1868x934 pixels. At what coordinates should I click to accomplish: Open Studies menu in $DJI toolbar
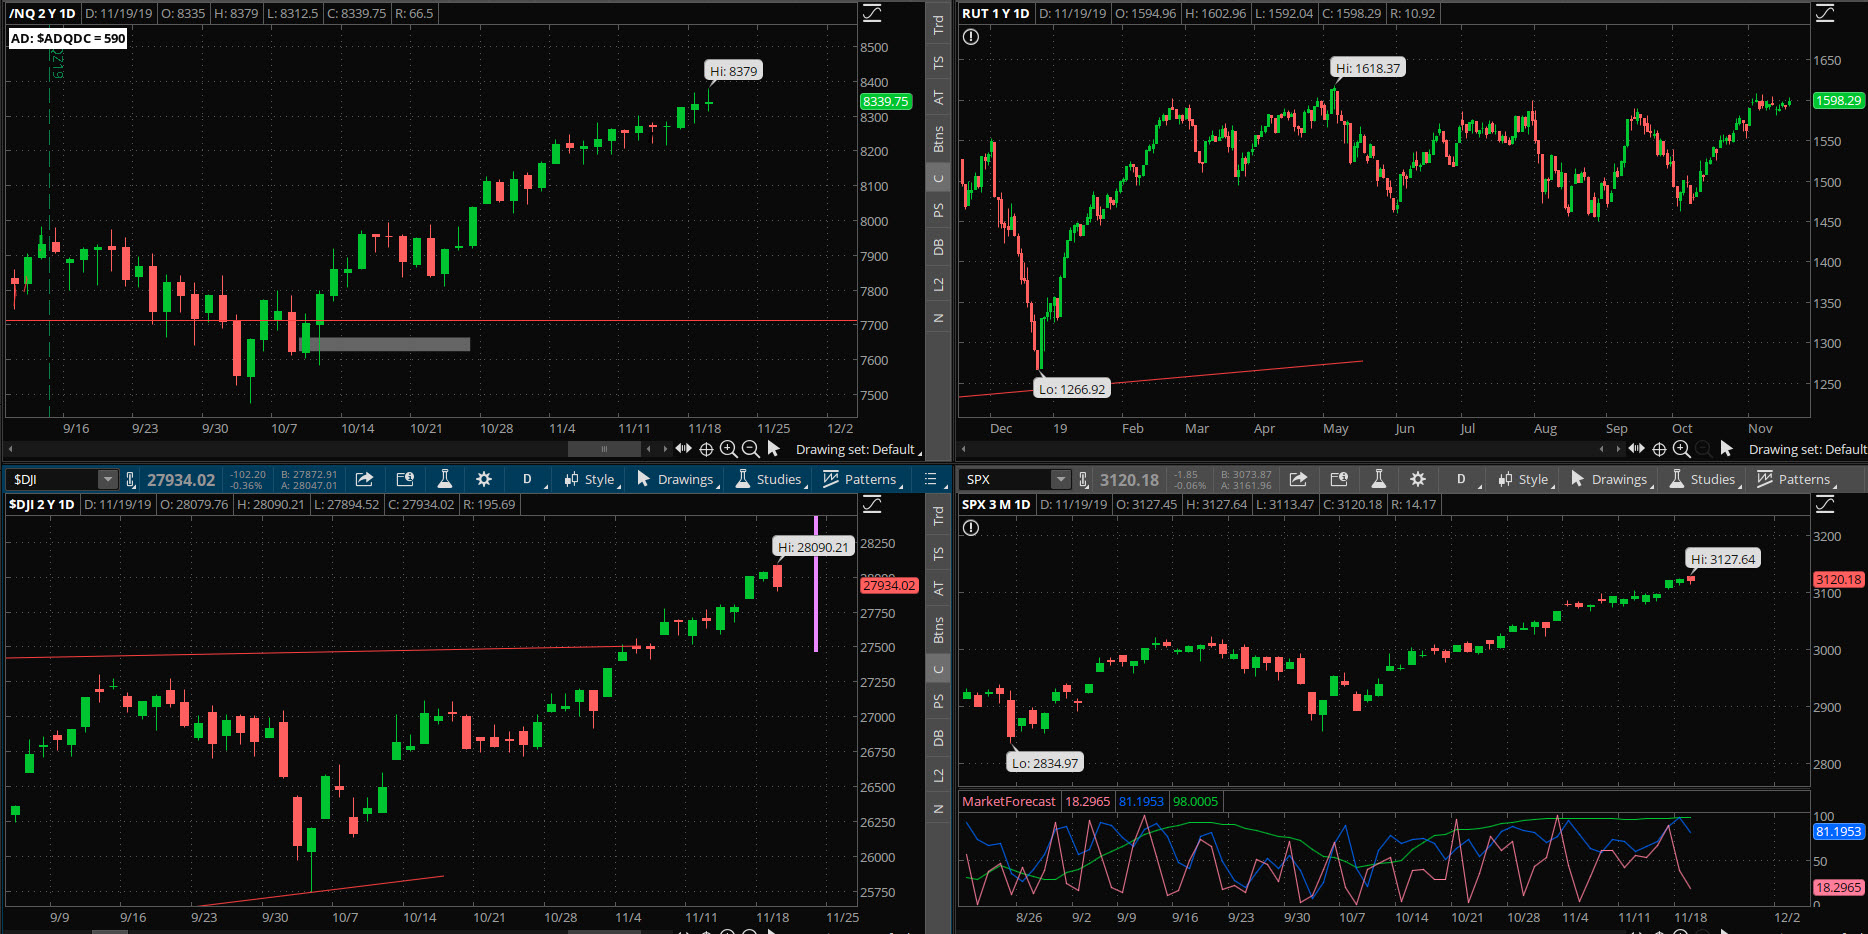click(771, 480)
